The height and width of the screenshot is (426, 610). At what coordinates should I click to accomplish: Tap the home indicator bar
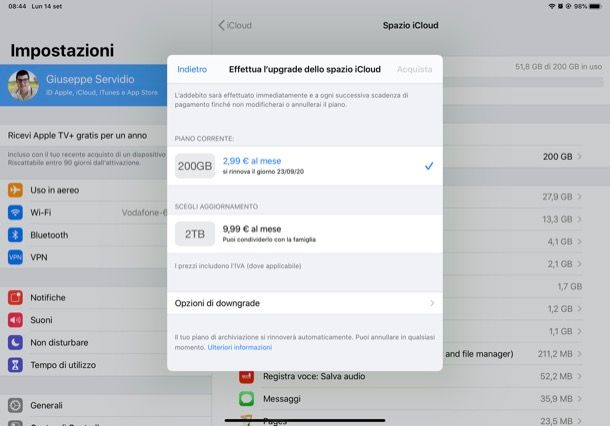point(305,420)
